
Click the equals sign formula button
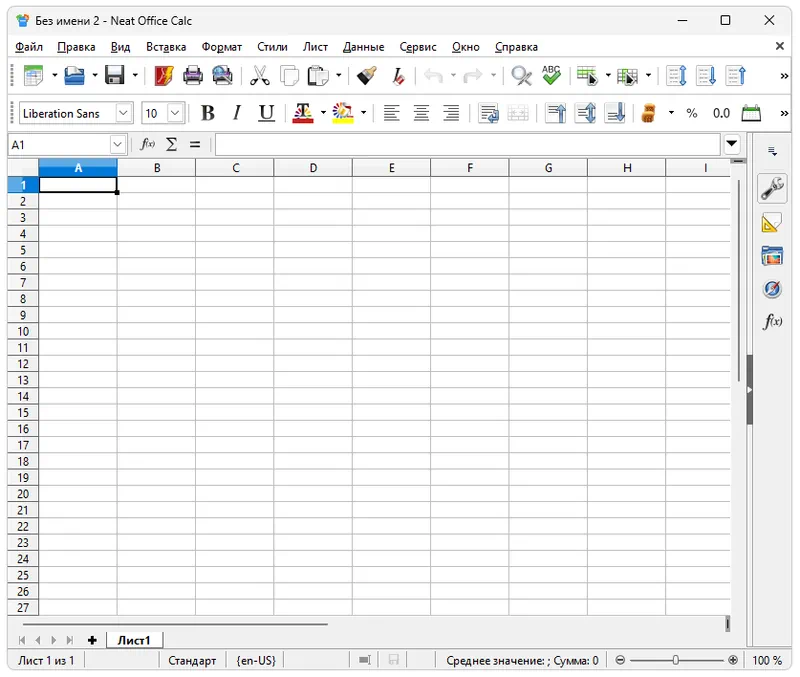[x=195, y=144]
